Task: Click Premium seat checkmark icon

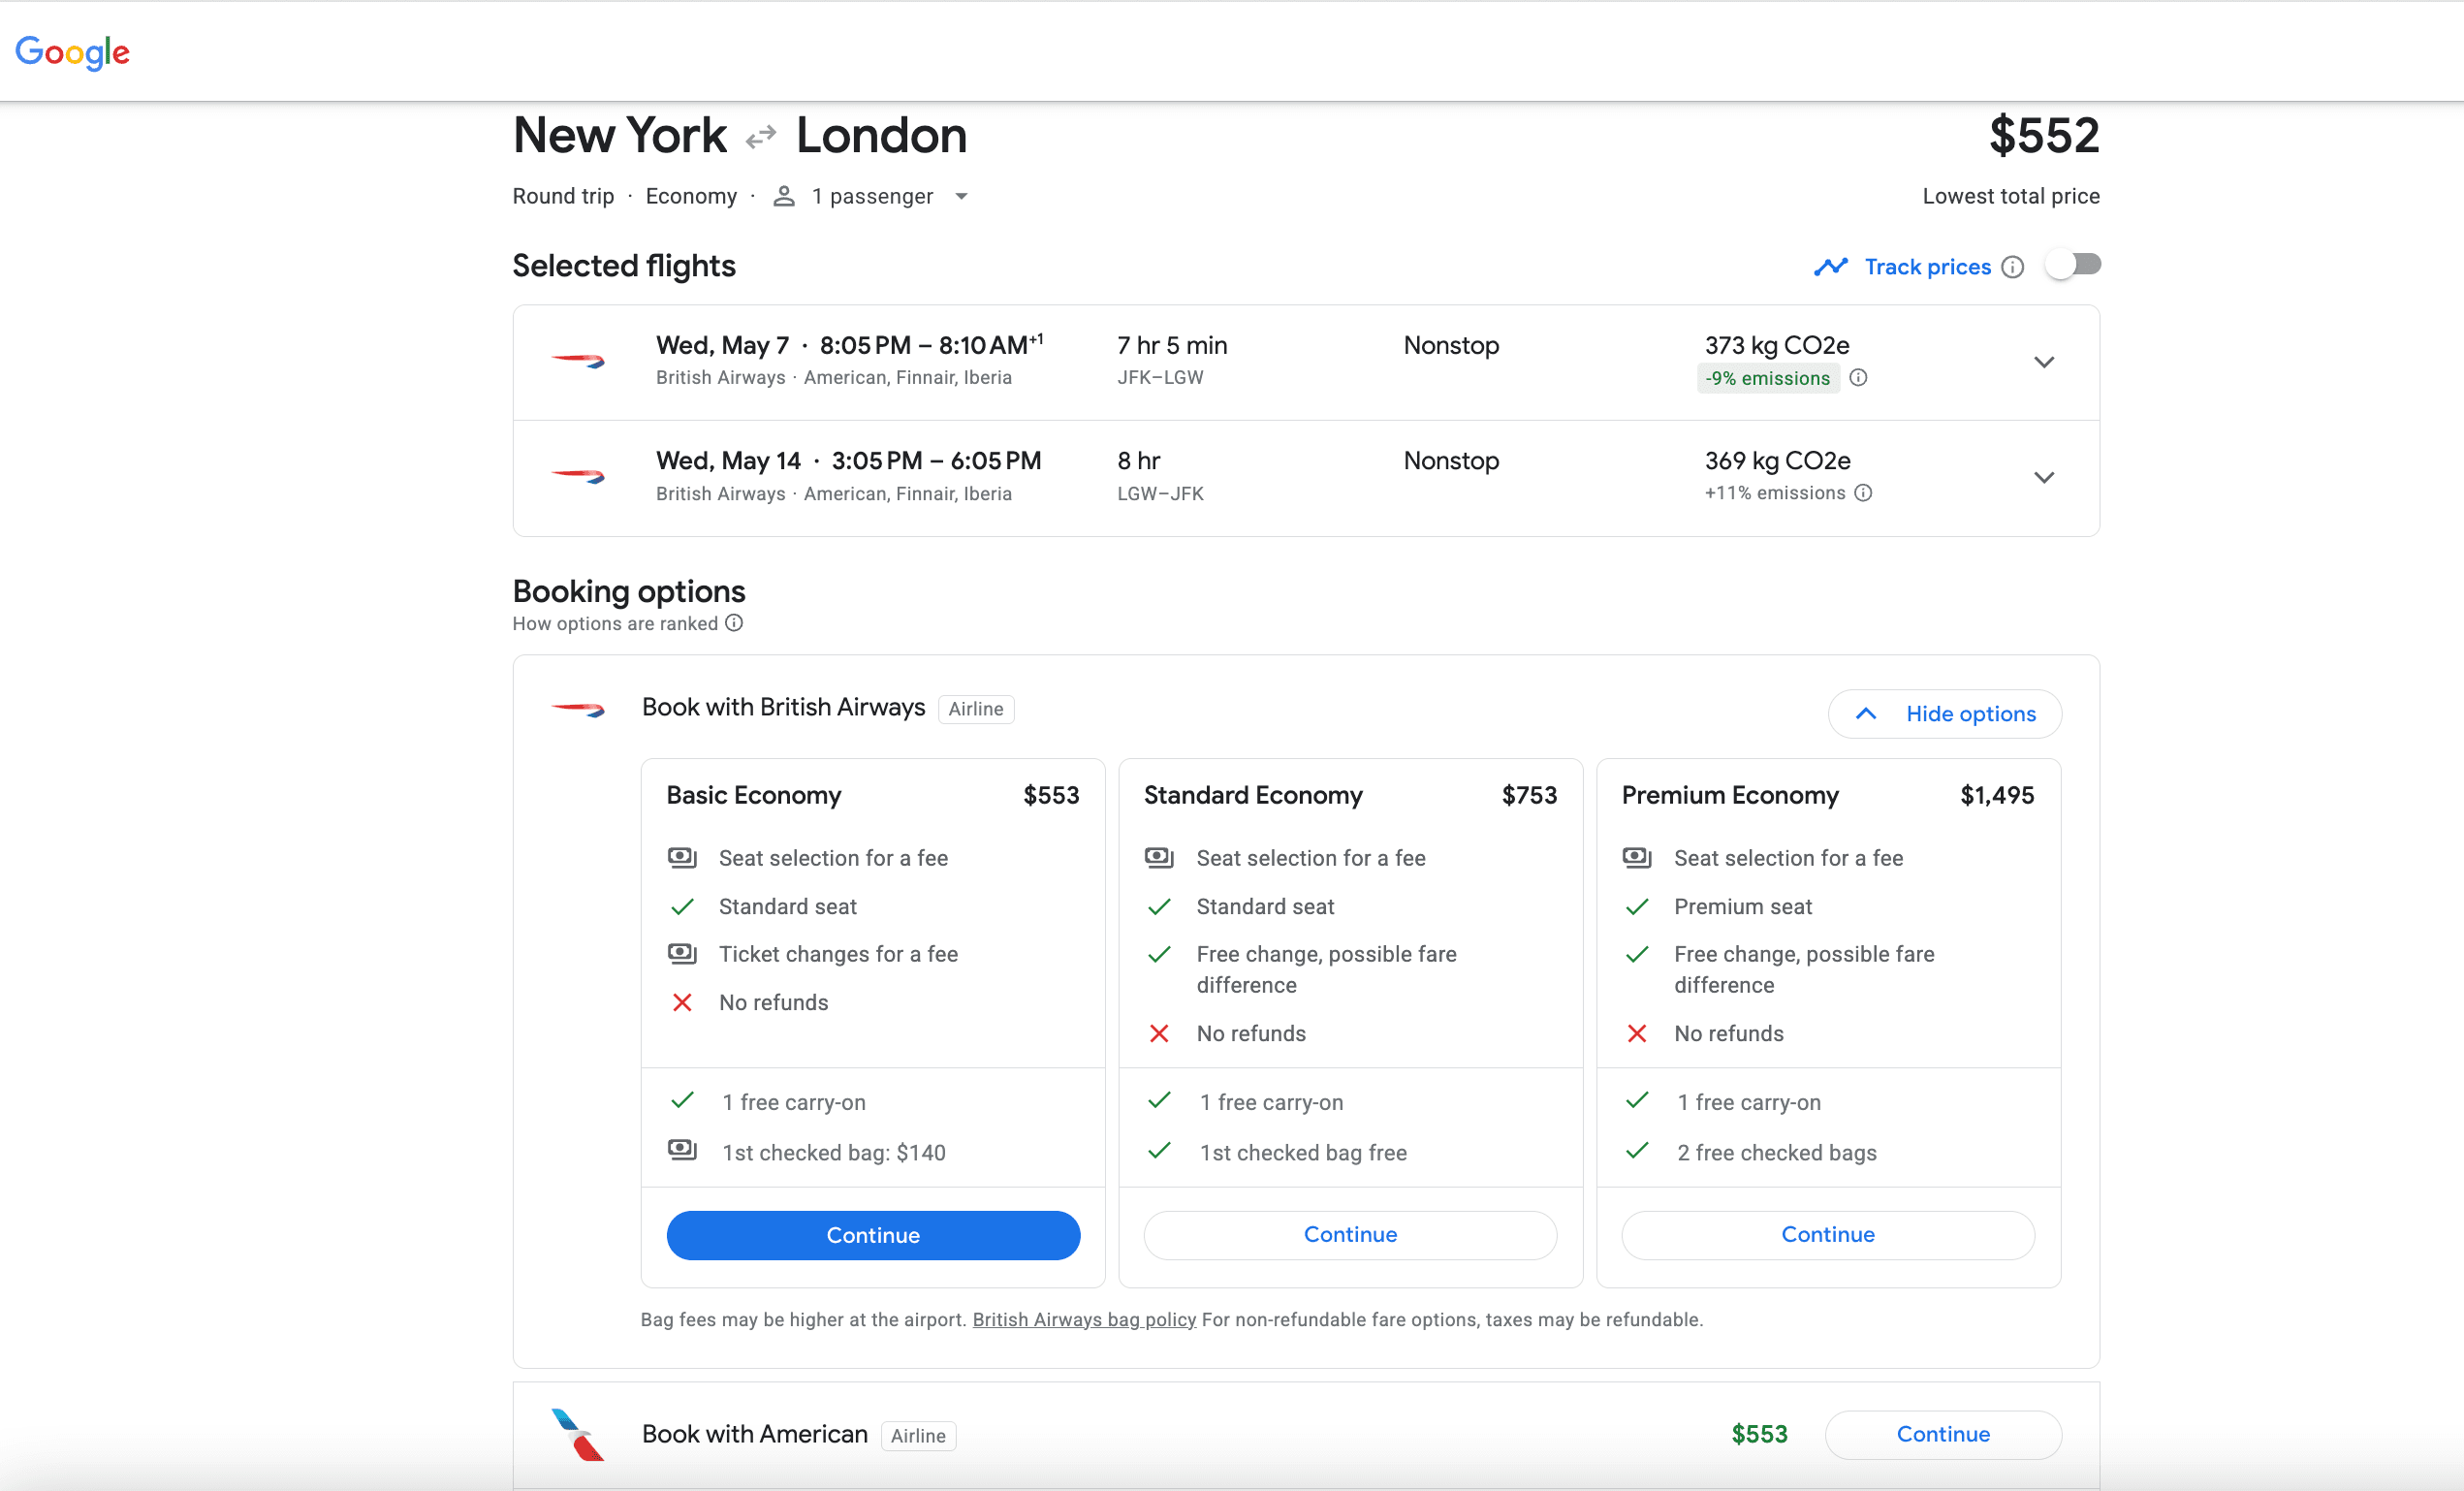Action: (1637, 907)
